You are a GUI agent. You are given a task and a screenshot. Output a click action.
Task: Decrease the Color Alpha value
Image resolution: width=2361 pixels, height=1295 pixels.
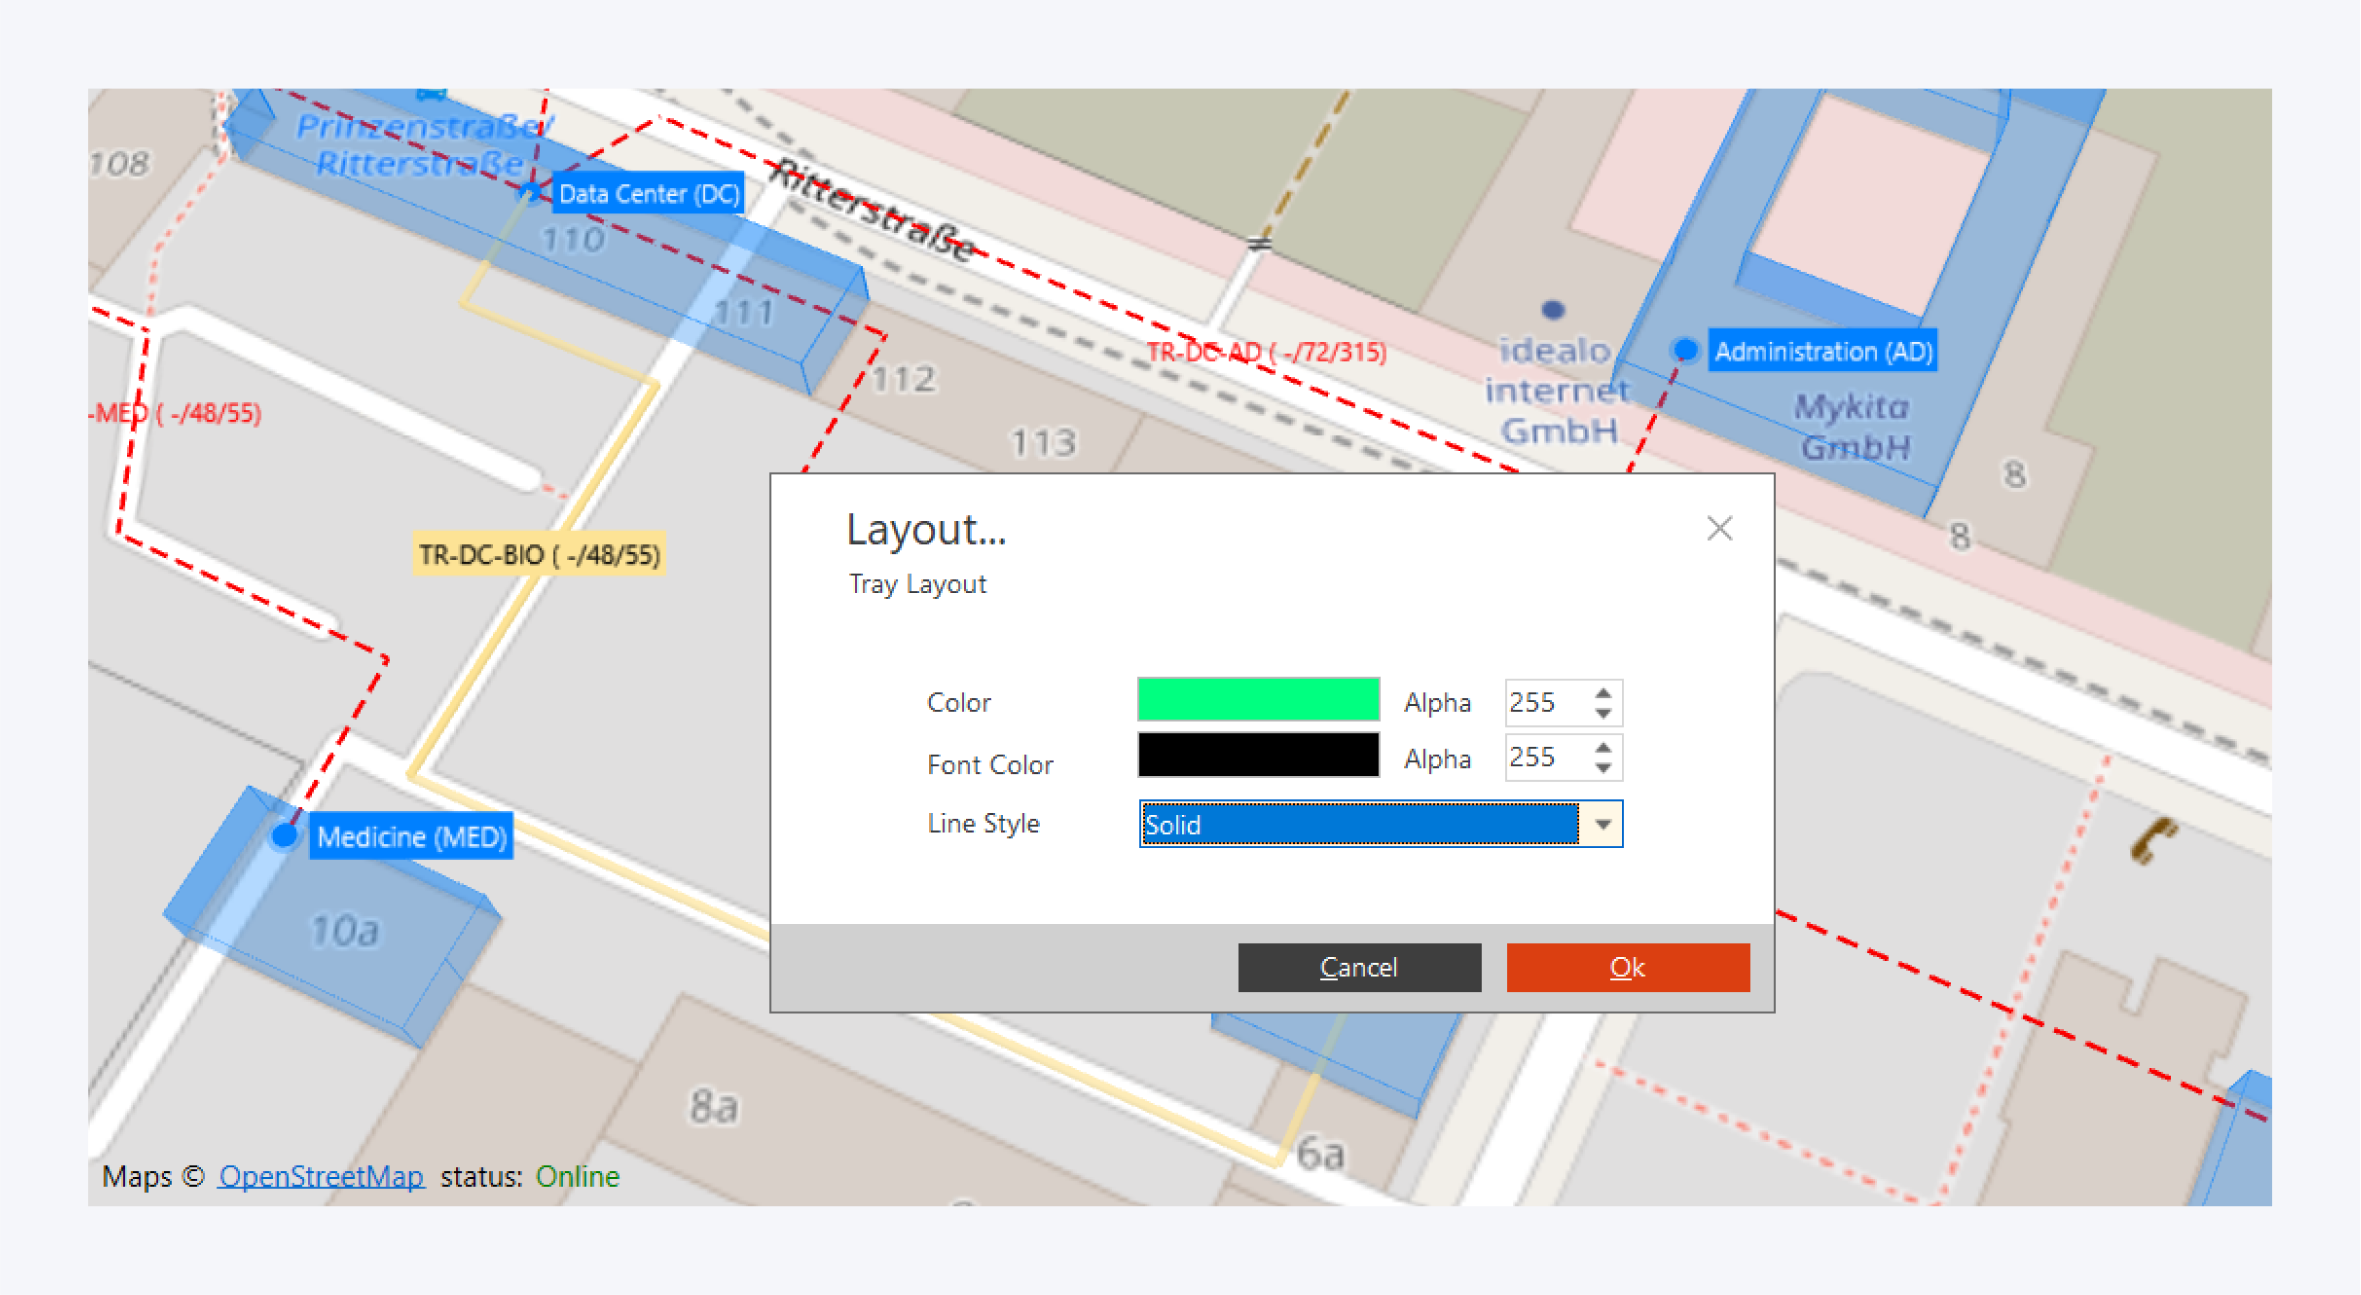pos(1603,714)
